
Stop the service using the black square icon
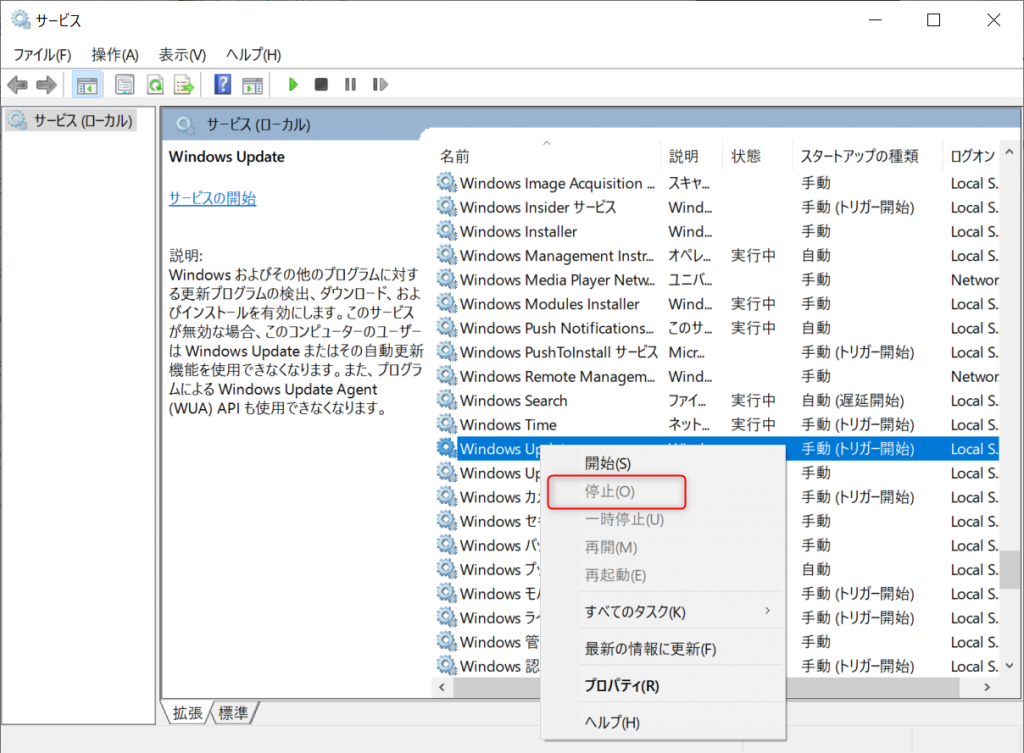click(321, 84)
